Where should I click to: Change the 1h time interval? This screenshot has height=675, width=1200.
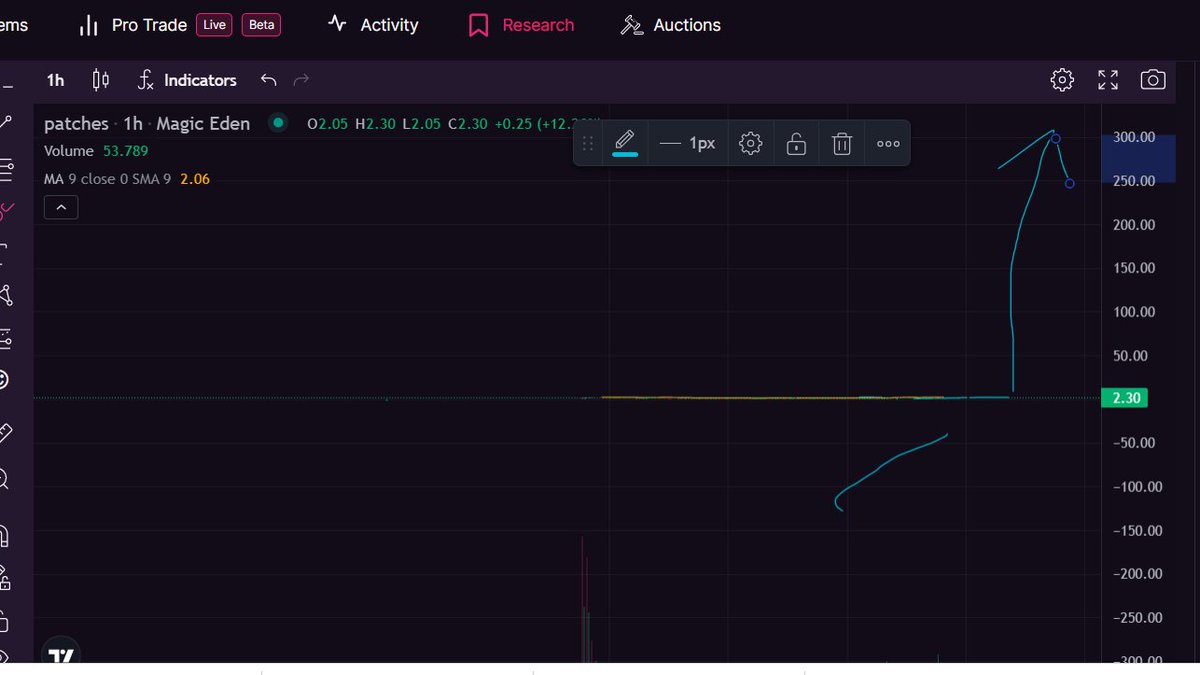(x=55, y=80)
